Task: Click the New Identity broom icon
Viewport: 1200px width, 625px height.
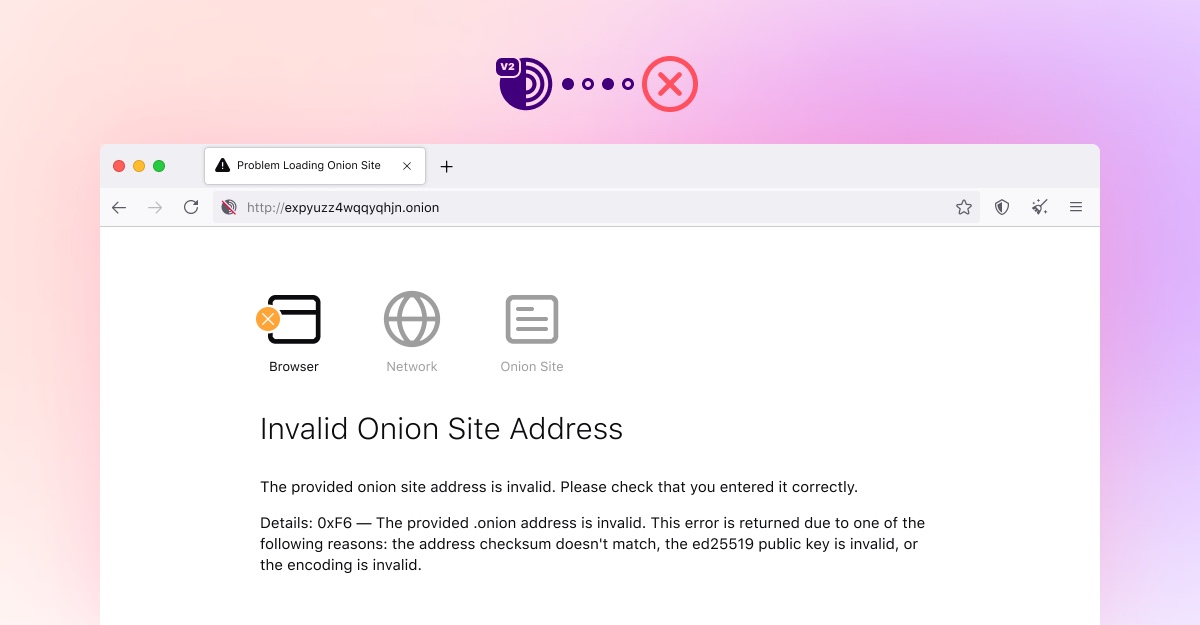Action: [1040, 207]
